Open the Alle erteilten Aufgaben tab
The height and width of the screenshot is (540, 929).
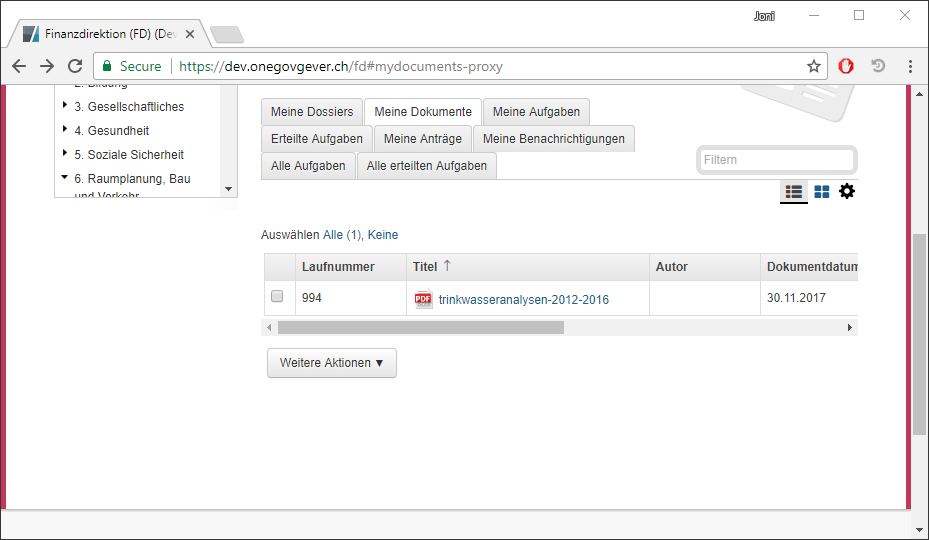click(x=427, y=166)
